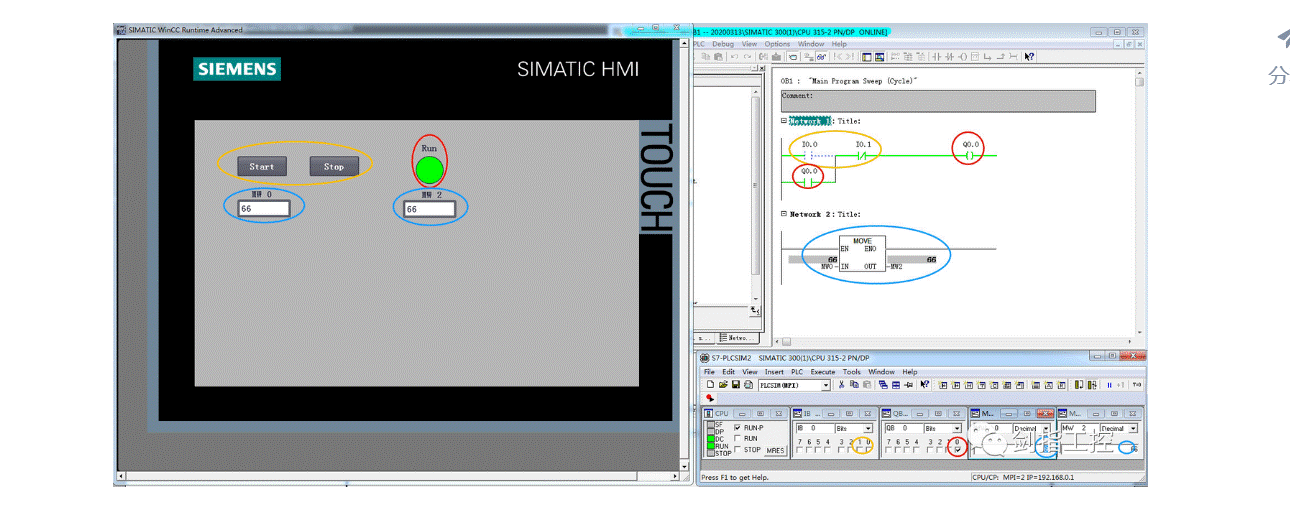Open Options menu in LAD editor
1290x512 pixels.
click(777, 44)
